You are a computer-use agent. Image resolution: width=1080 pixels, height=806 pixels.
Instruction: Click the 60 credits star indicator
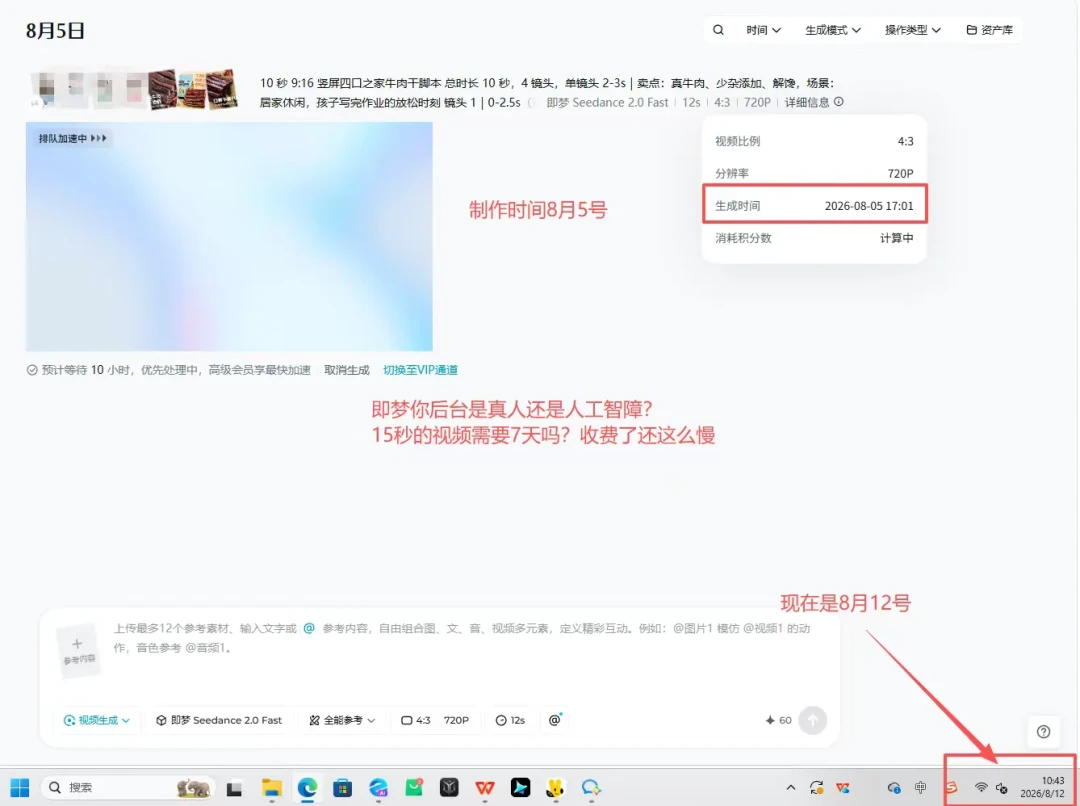pyautogui.click(x=778, y=720)
